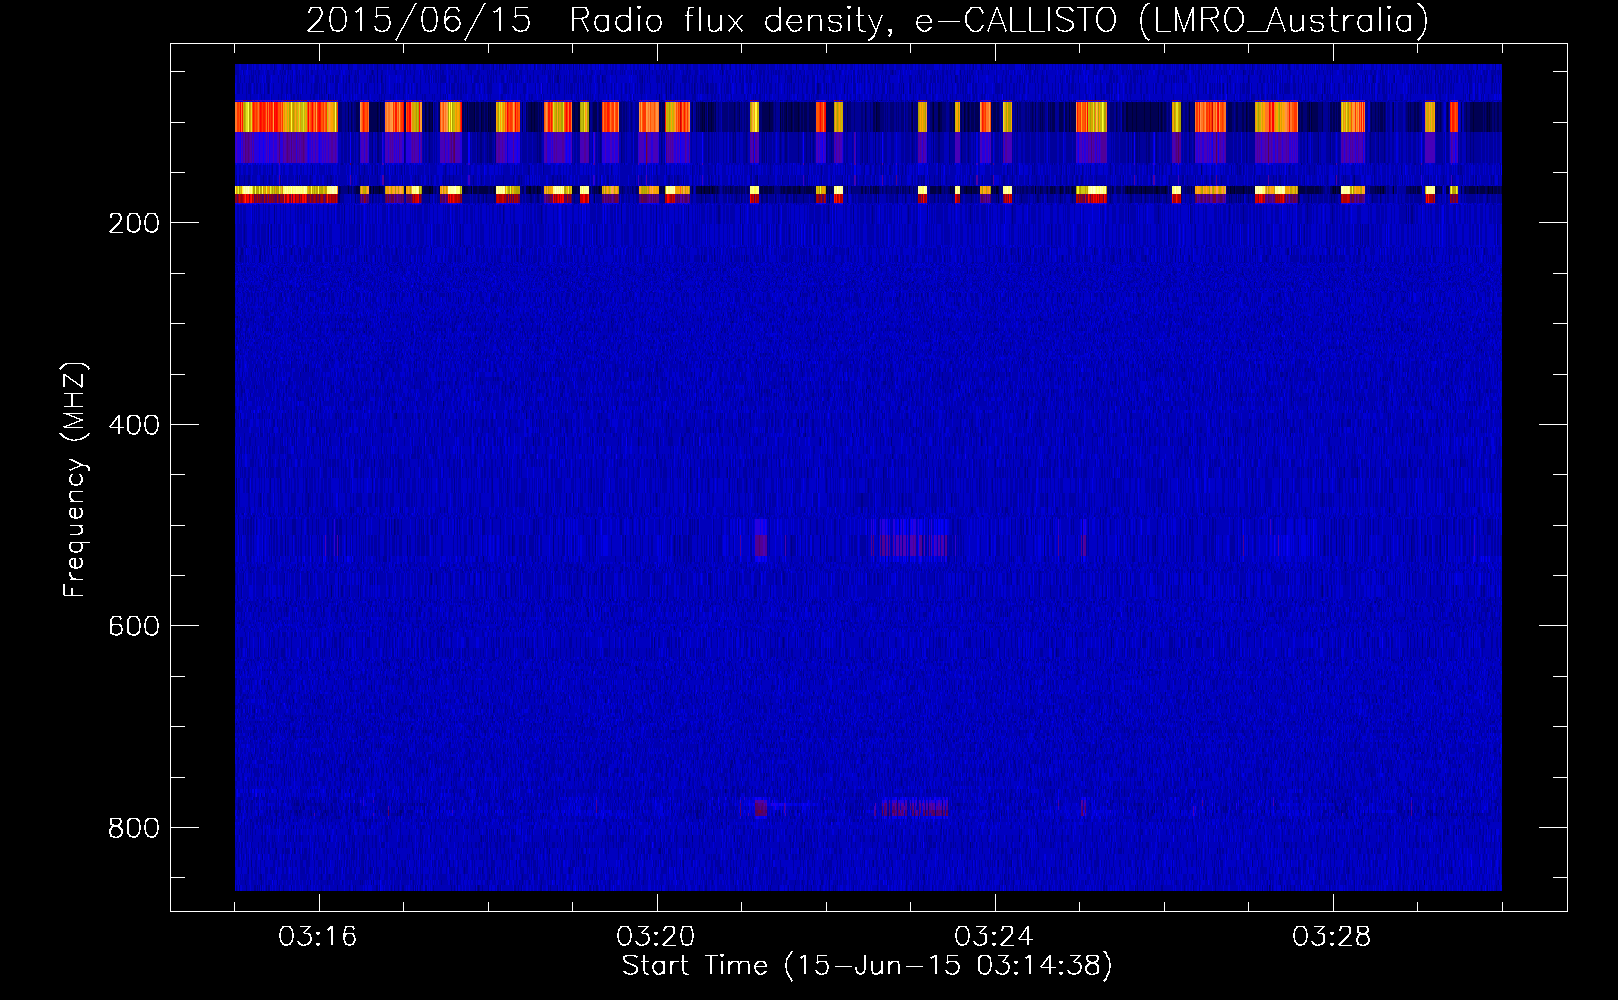Click the 400 frequency tick label
The width and height of the screenshot is (1618, 1000).
[134, 425]
